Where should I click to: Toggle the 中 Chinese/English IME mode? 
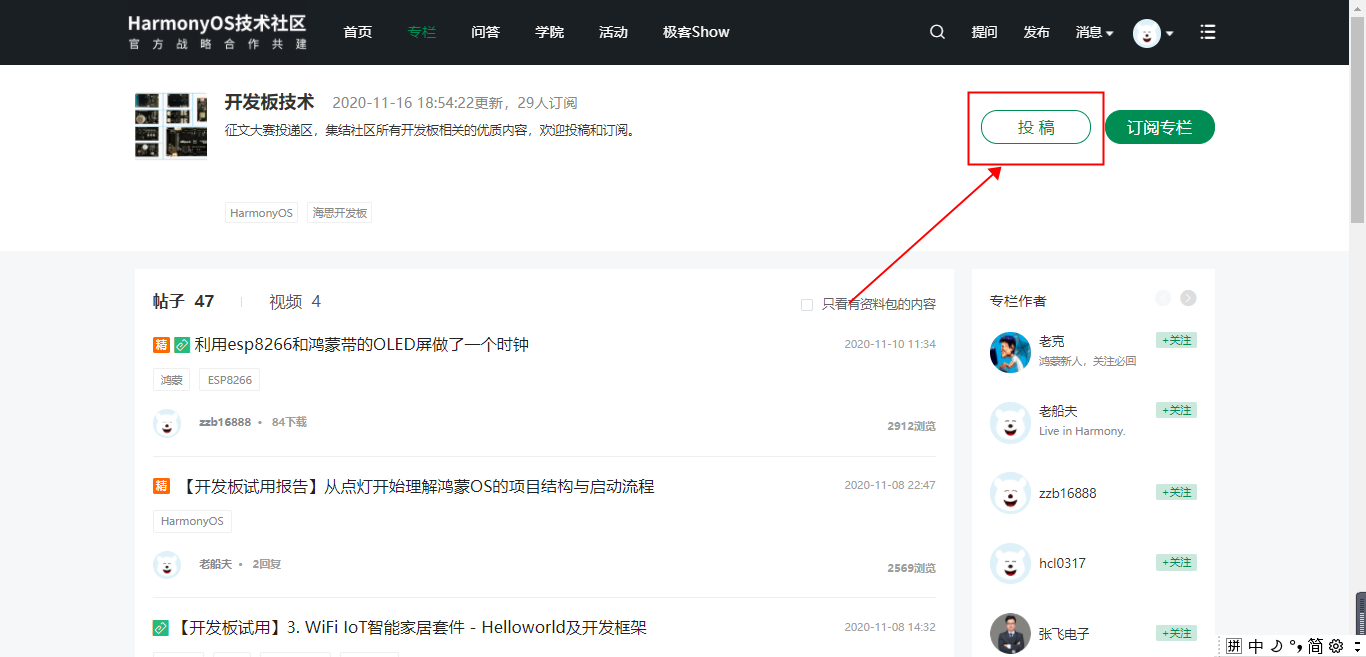pyautogui.click(x=1256, y=646)
